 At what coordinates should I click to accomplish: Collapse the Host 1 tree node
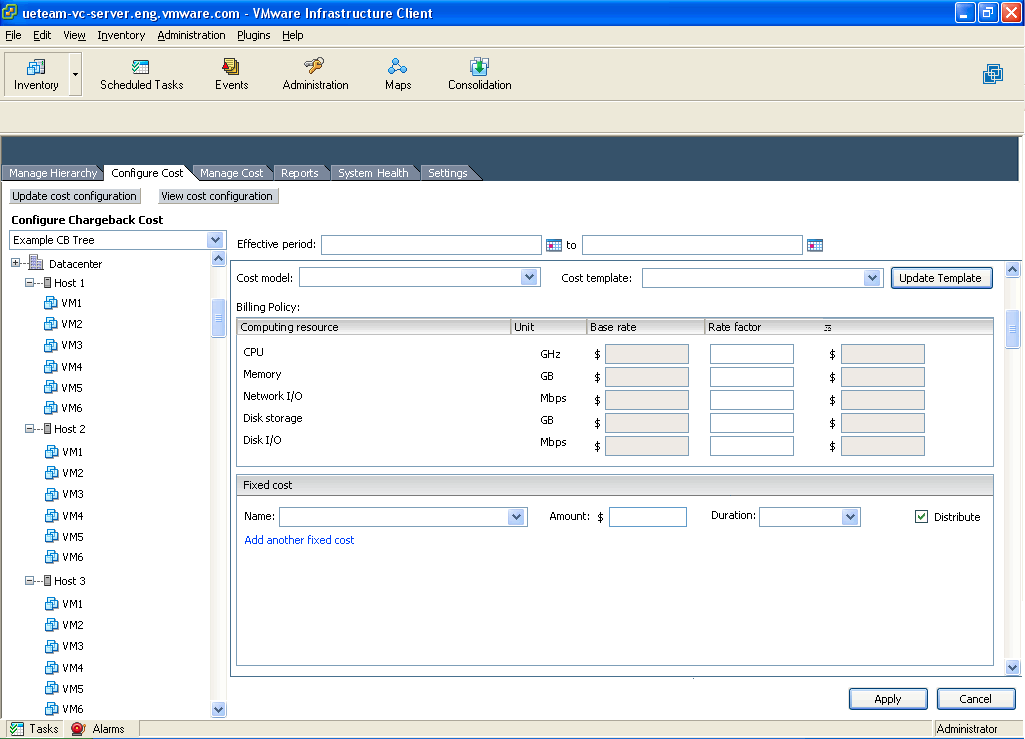click(30, 283)
